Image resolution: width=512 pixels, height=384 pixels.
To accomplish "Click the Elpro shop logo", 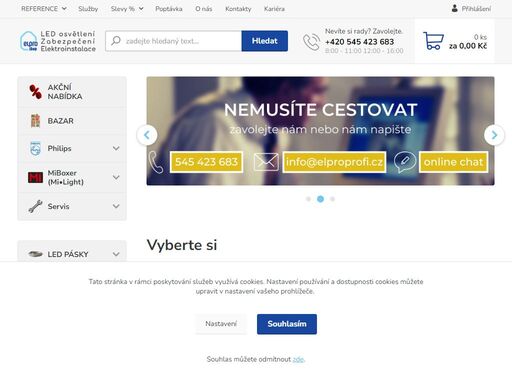I will tap(58, 41).
